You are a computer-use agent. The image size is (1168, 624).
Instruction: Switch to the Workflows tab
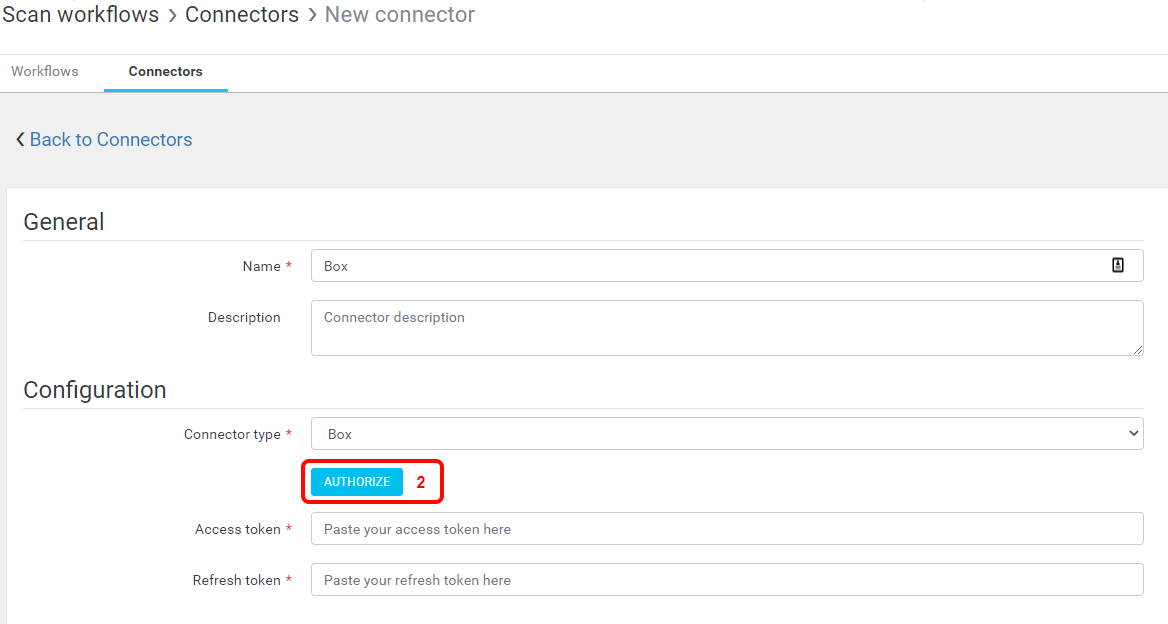tap(45, 72)
